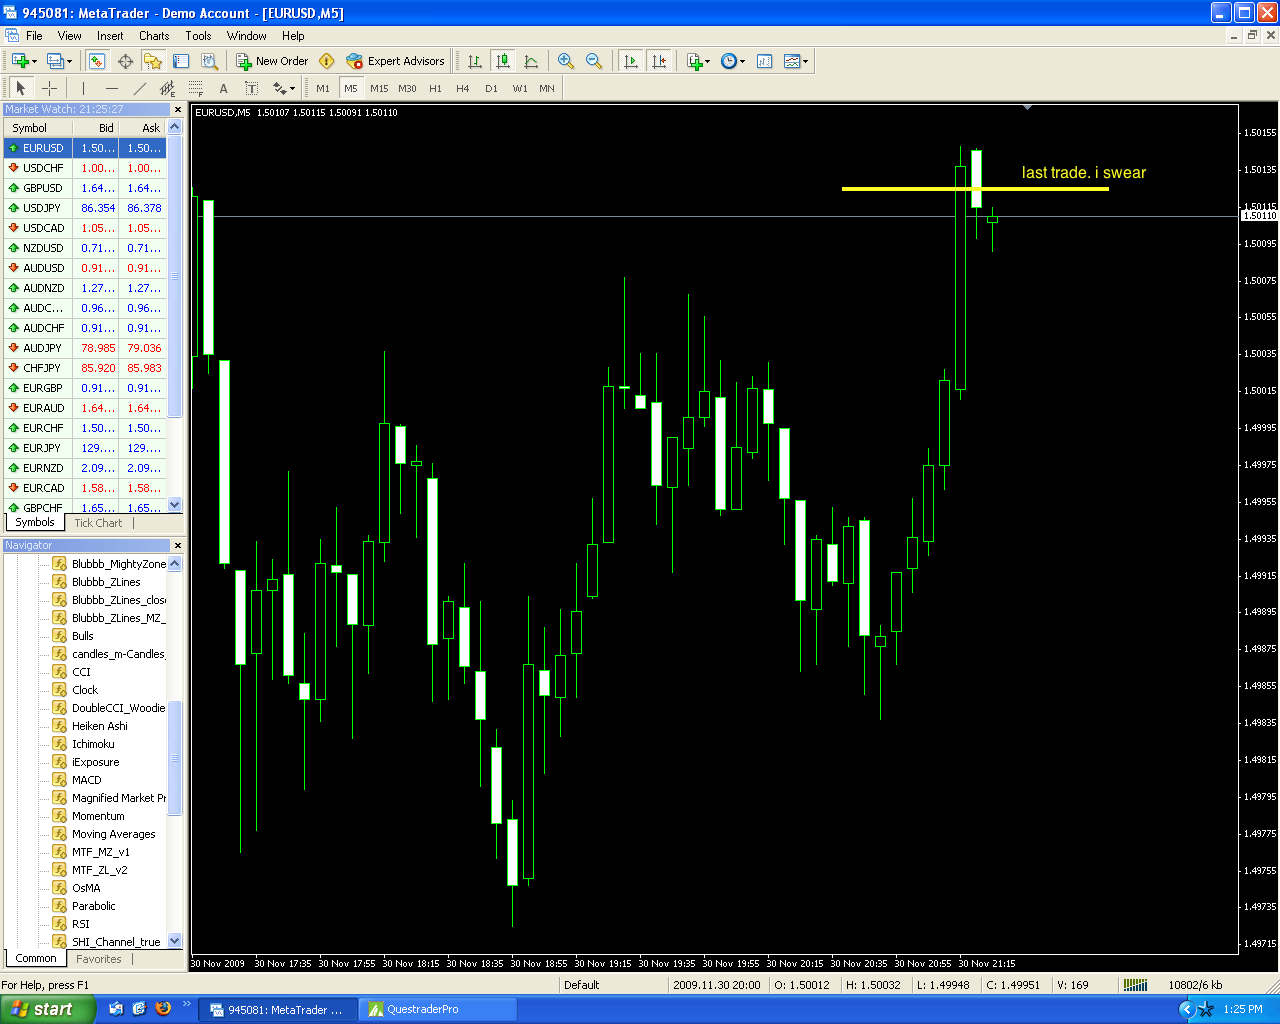
Task: Open the Tools menu
Action: [x=198, y=35]
